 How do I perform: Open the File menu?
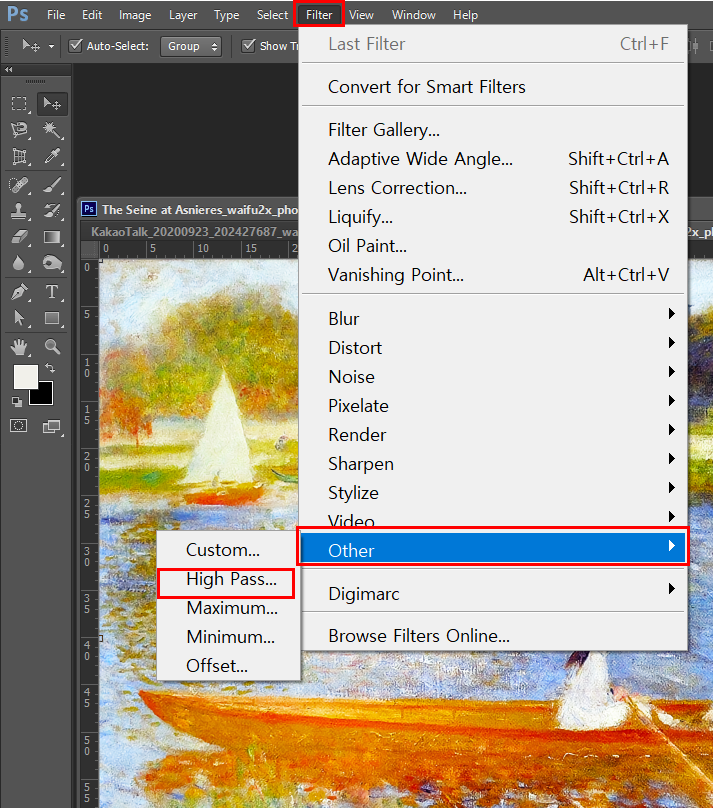tap(56, 15)
